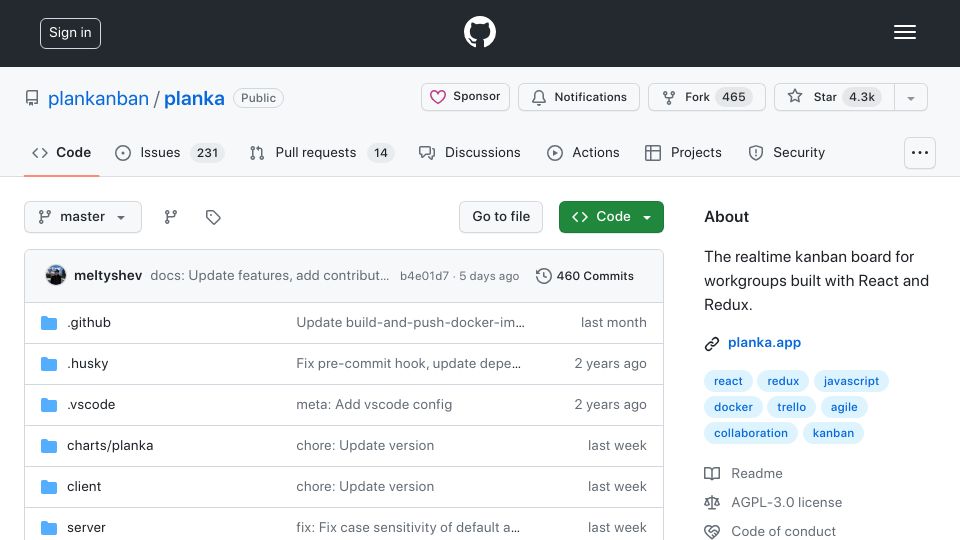View tags via the tag icon
The image size is (960, 540).
pos(213,217)
